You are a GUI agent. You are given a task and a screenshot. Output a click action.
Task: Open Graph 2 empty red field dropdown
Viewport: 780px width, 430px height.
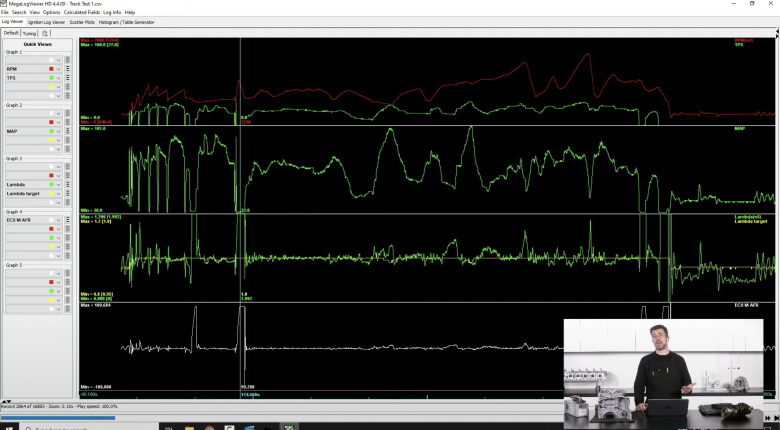coord(58,122)
